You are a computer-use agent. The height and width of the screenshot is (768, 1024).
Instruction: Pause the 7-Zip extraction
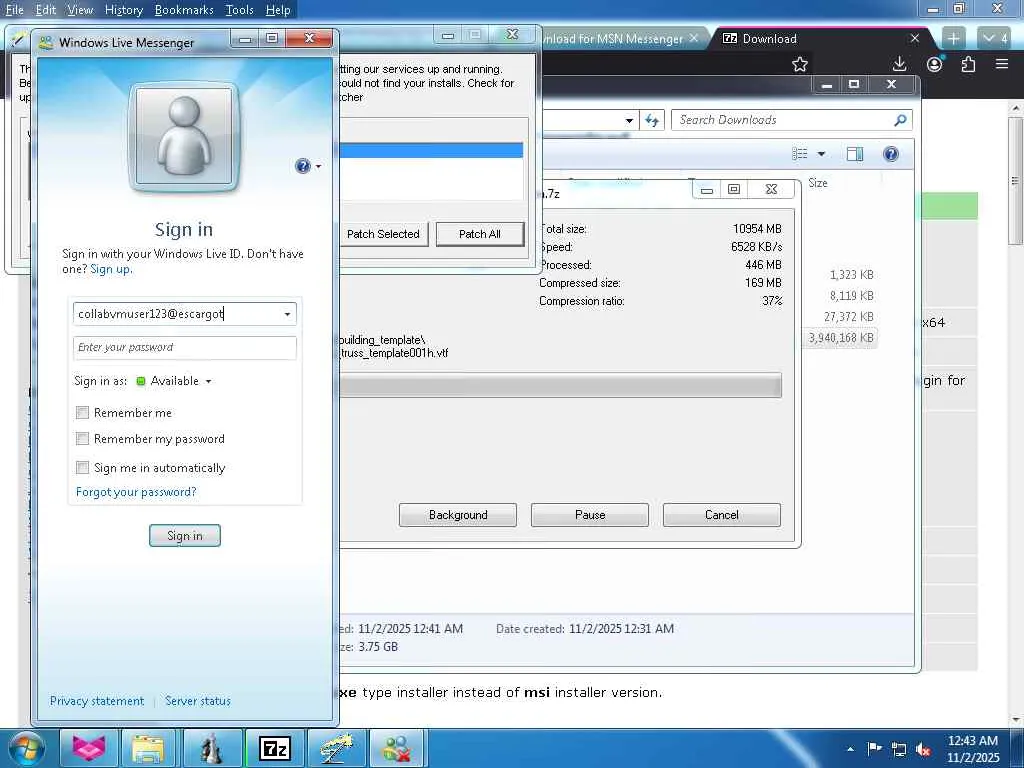point(590,515)
